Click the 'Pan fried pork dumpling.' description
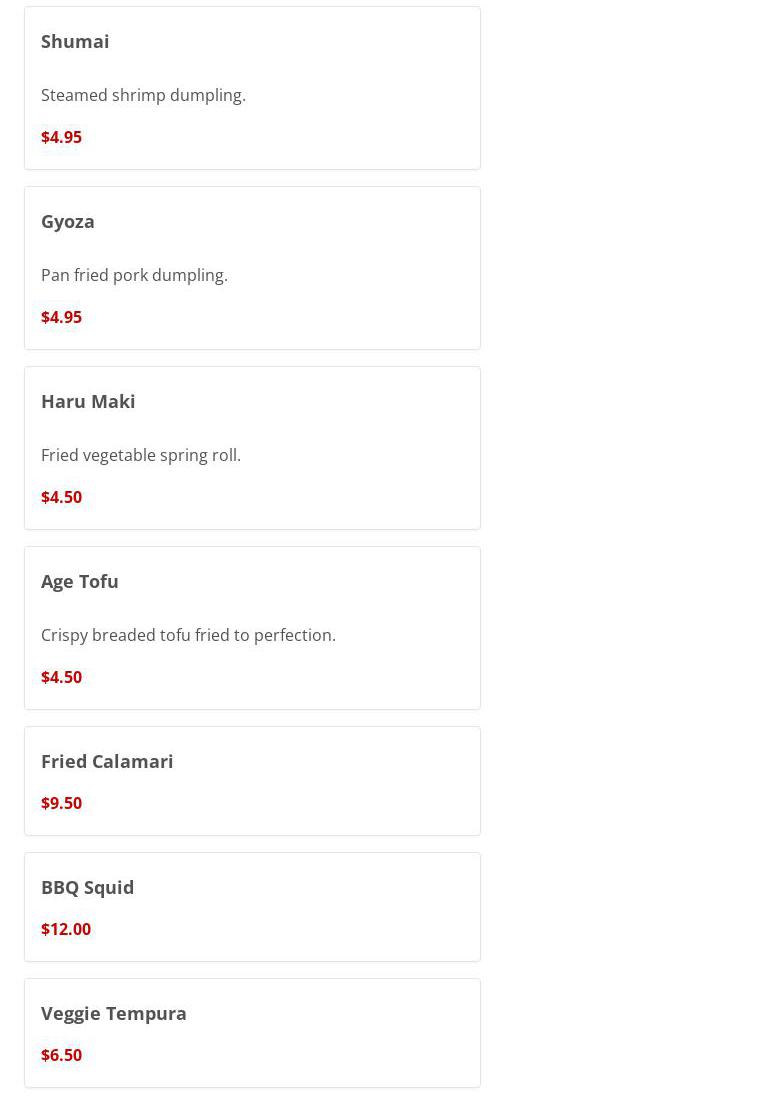 click(134, 275)
